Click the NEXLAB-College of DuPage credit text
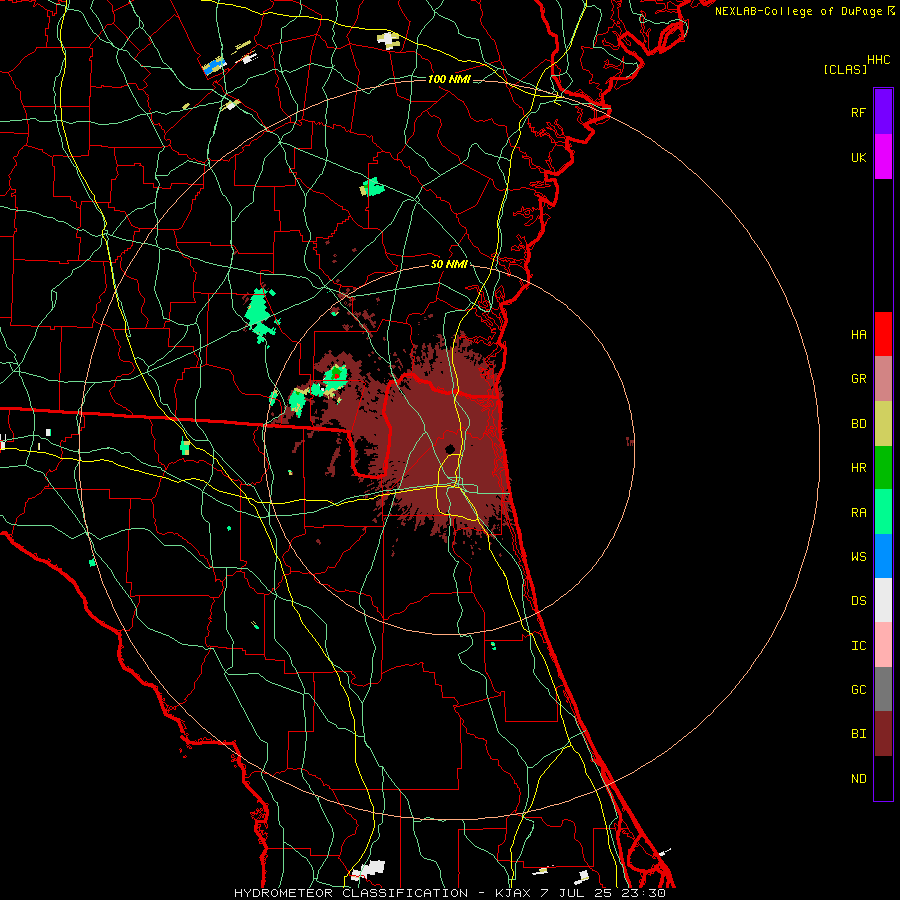 pos(798,11)
